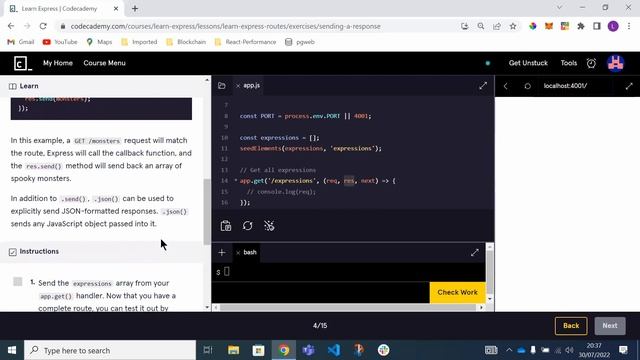Click the Chrome address bar URL

pos(225,26)
